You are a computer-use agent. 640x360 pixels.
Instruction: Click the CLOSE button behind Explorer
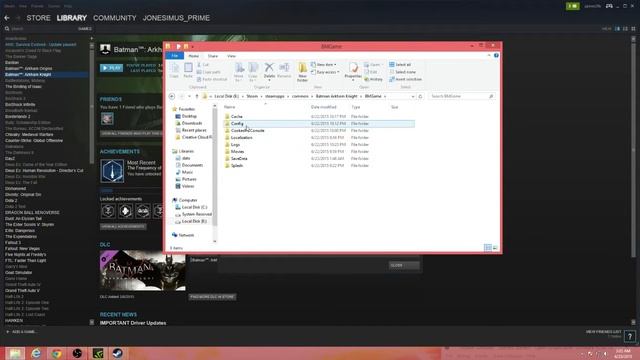[x=404, y=265]
